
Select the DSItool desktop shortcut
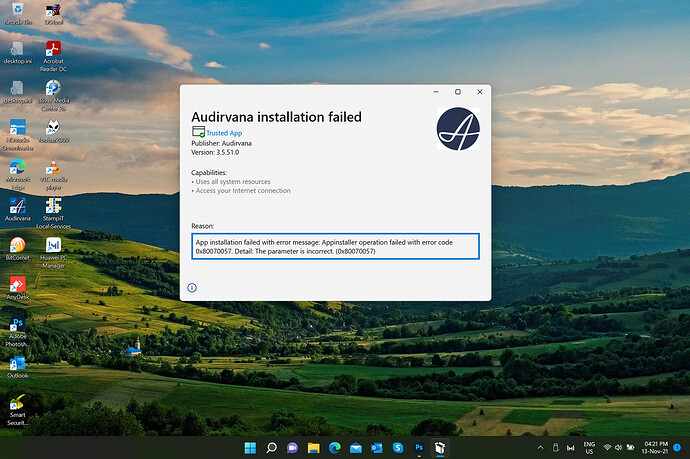(54, 14)
